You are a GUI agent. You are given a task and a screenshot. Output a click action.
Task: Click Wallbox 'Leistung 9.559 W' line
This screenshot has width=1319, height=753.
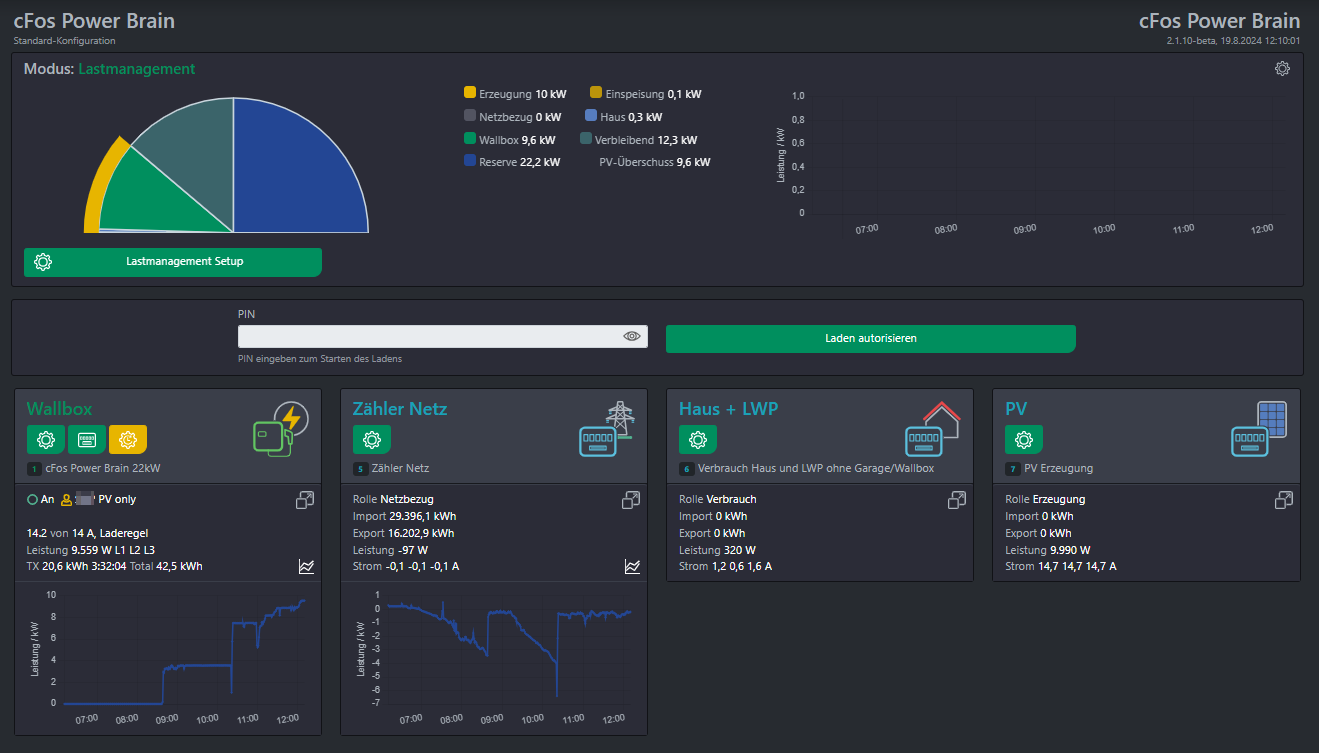click(x=90, y=550)
